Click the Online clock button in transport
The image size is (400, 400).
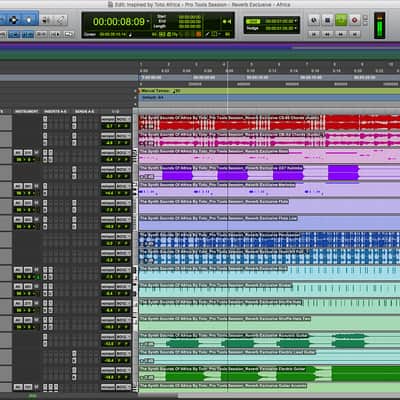tap(314, 20)
